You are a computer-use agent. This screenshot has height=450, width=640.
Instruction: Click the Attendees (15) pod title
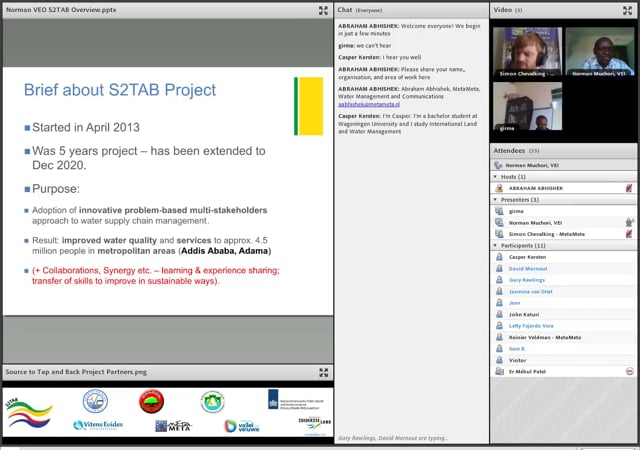tap(516, 151)
